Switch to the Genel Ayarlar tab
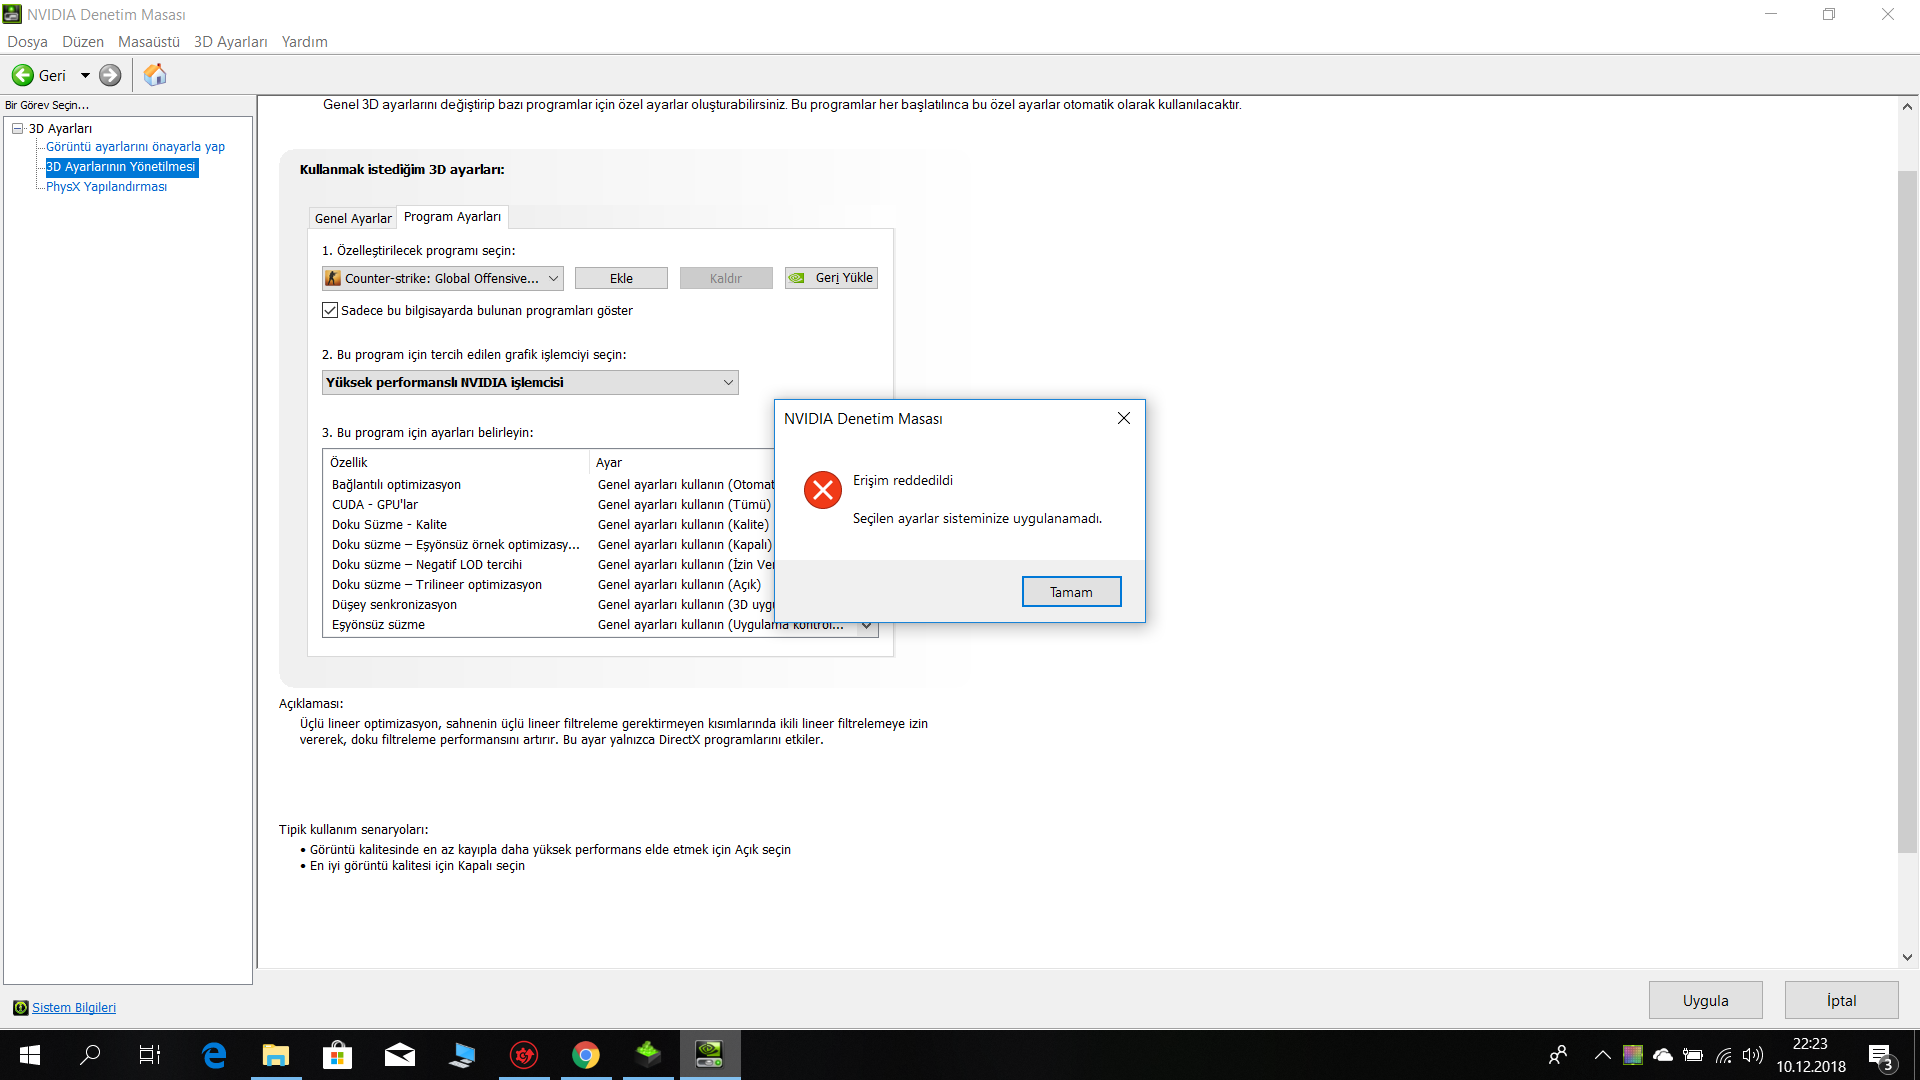The image size is (1920, 1080). [x=353, y=218]
